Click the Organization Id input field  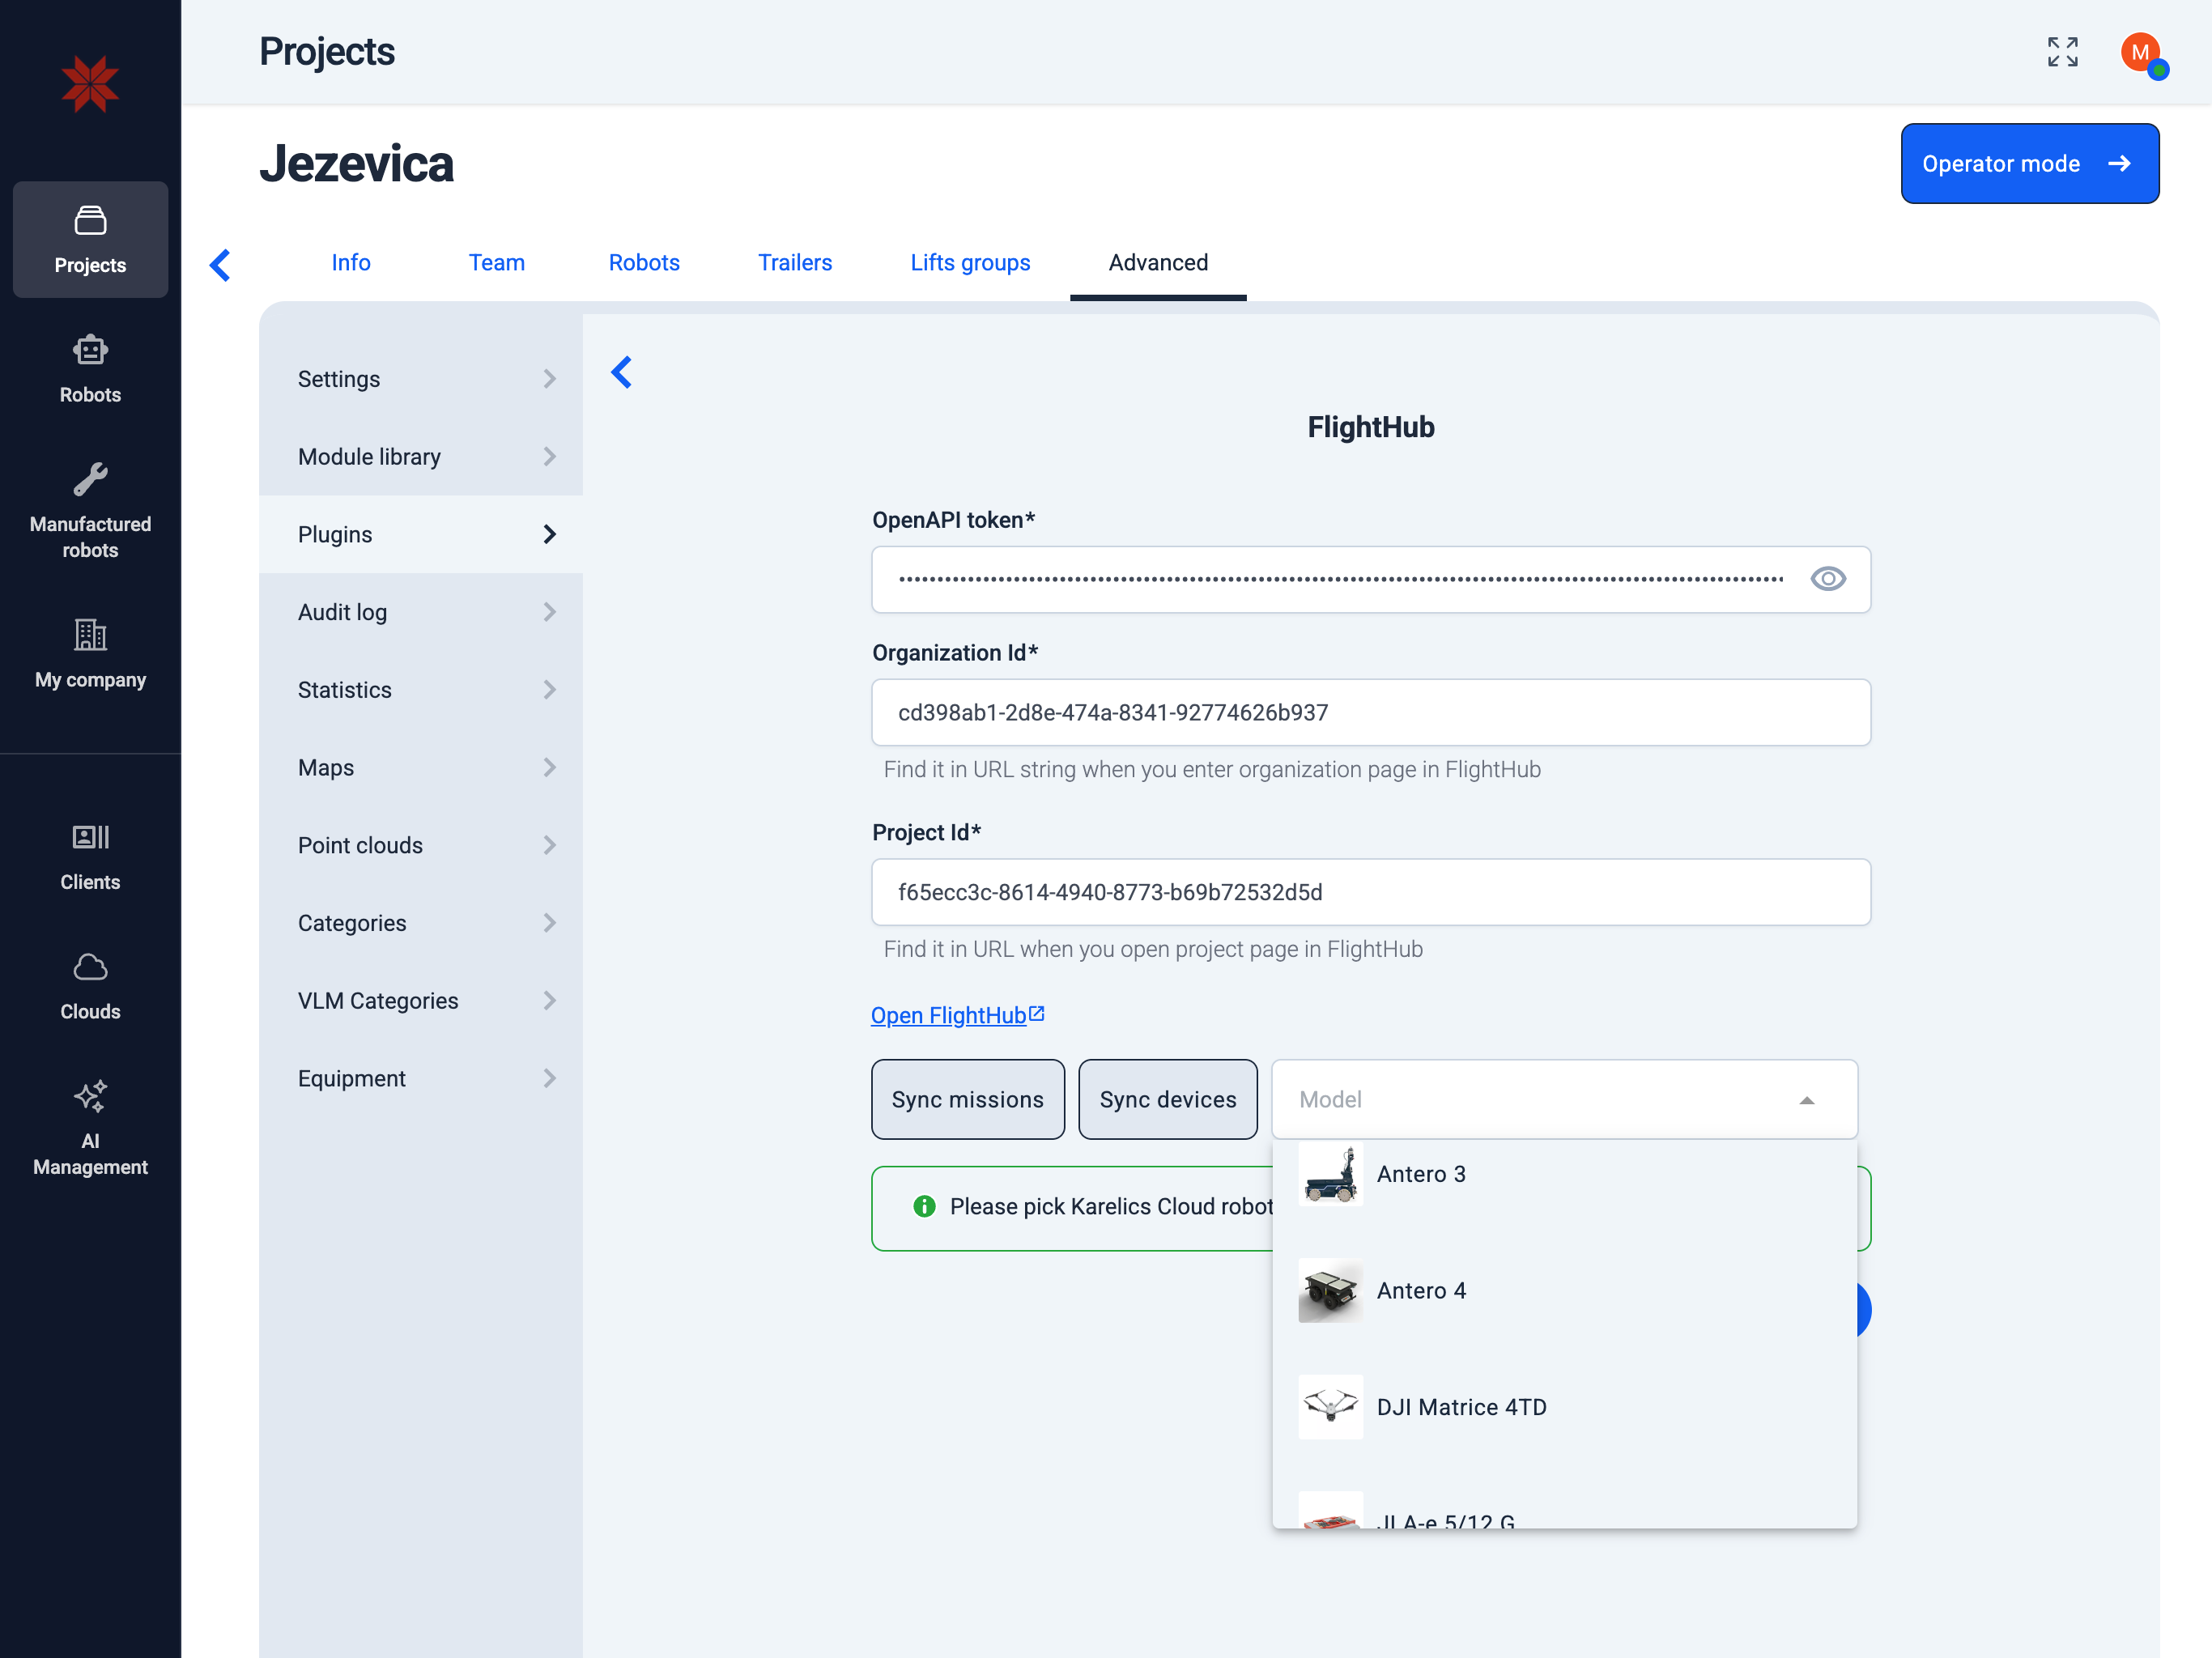point(1370,712)
